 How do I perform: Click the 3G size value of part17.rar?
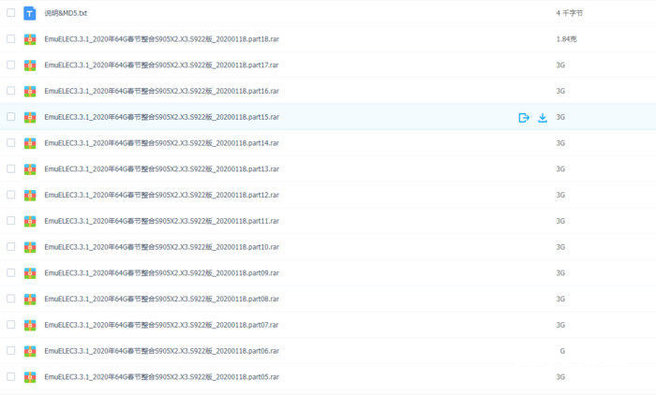click(561, 65)
